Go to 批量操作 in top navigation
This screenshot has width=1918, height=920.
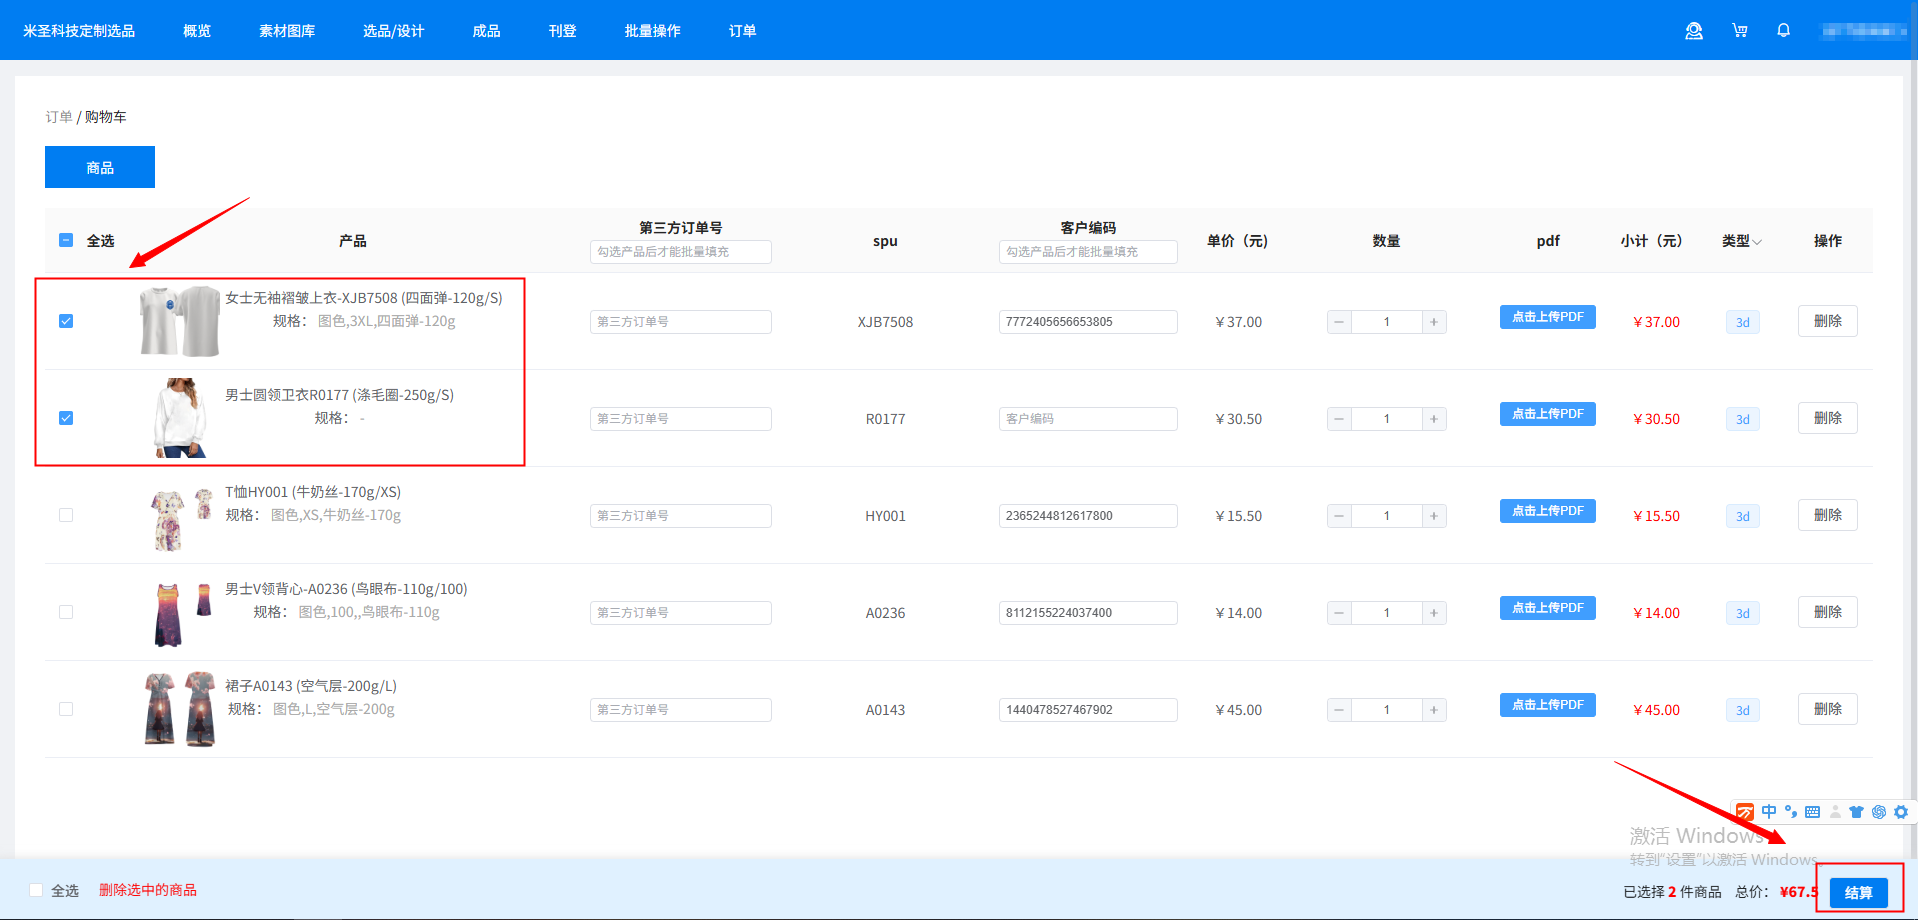click(652, 31)
